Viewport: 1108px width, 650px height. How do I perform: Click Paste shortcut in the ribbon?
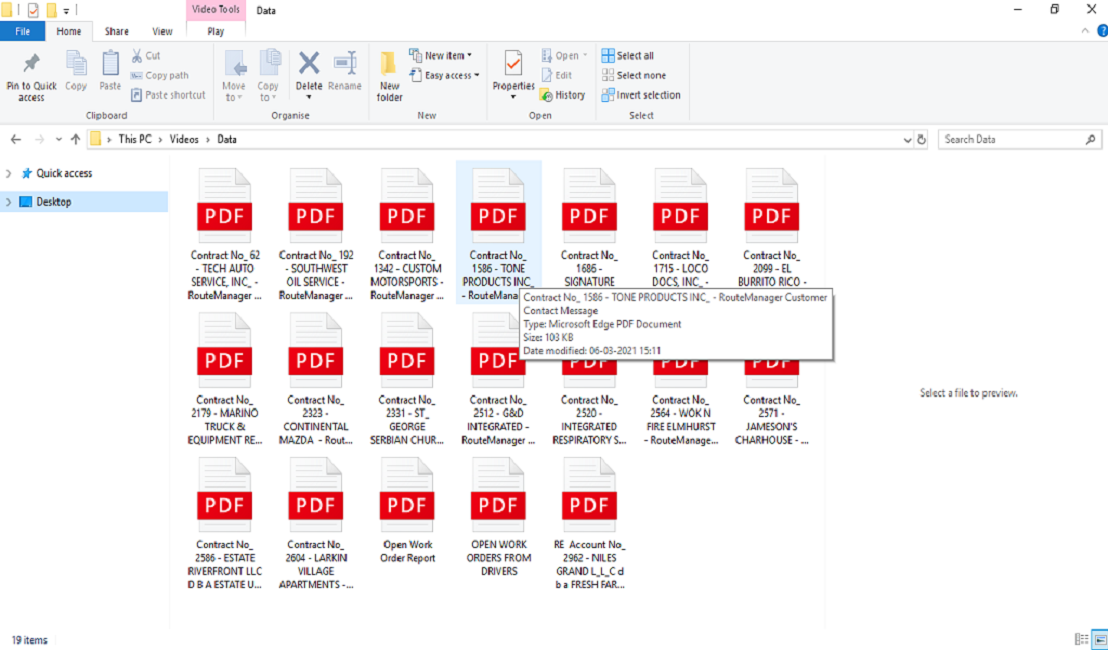click(x=168, y=95)
